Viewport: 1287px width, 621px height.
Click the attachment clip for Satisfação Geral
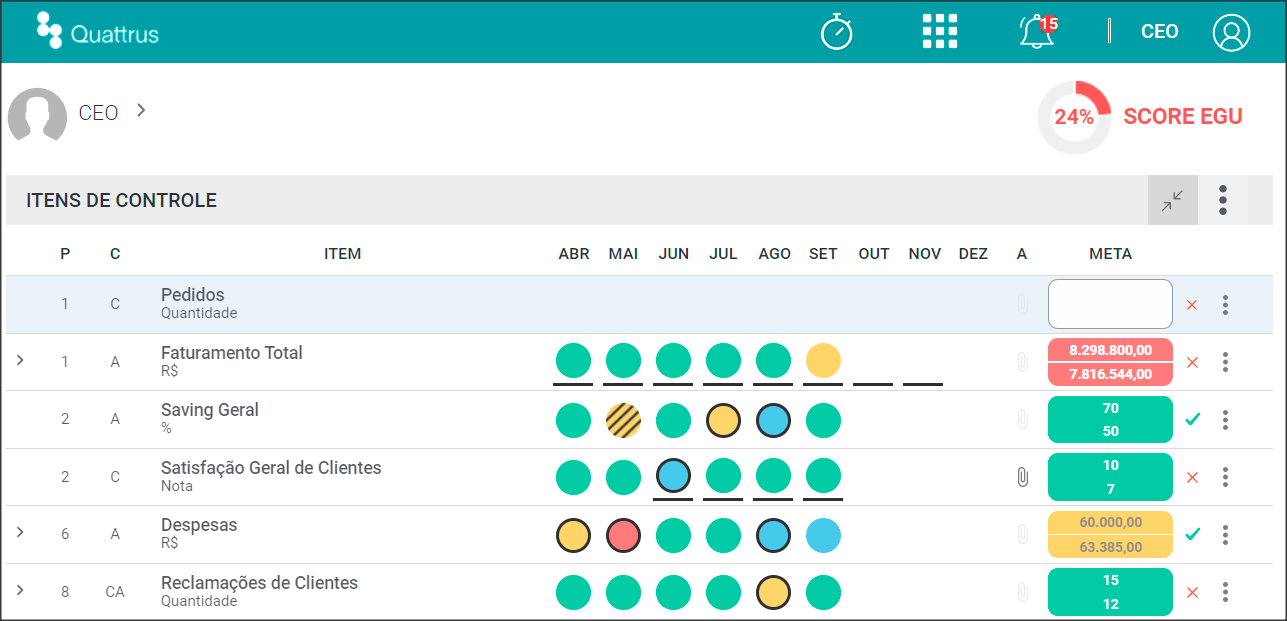click(x=1022, y=477)
